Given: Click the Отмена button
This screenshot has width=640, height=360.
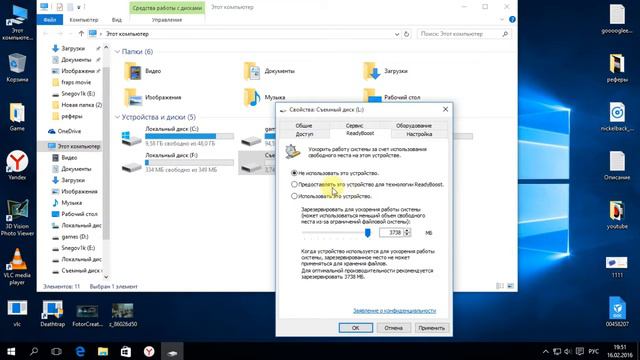Looking at the screenshot, I should click(393, 328).
